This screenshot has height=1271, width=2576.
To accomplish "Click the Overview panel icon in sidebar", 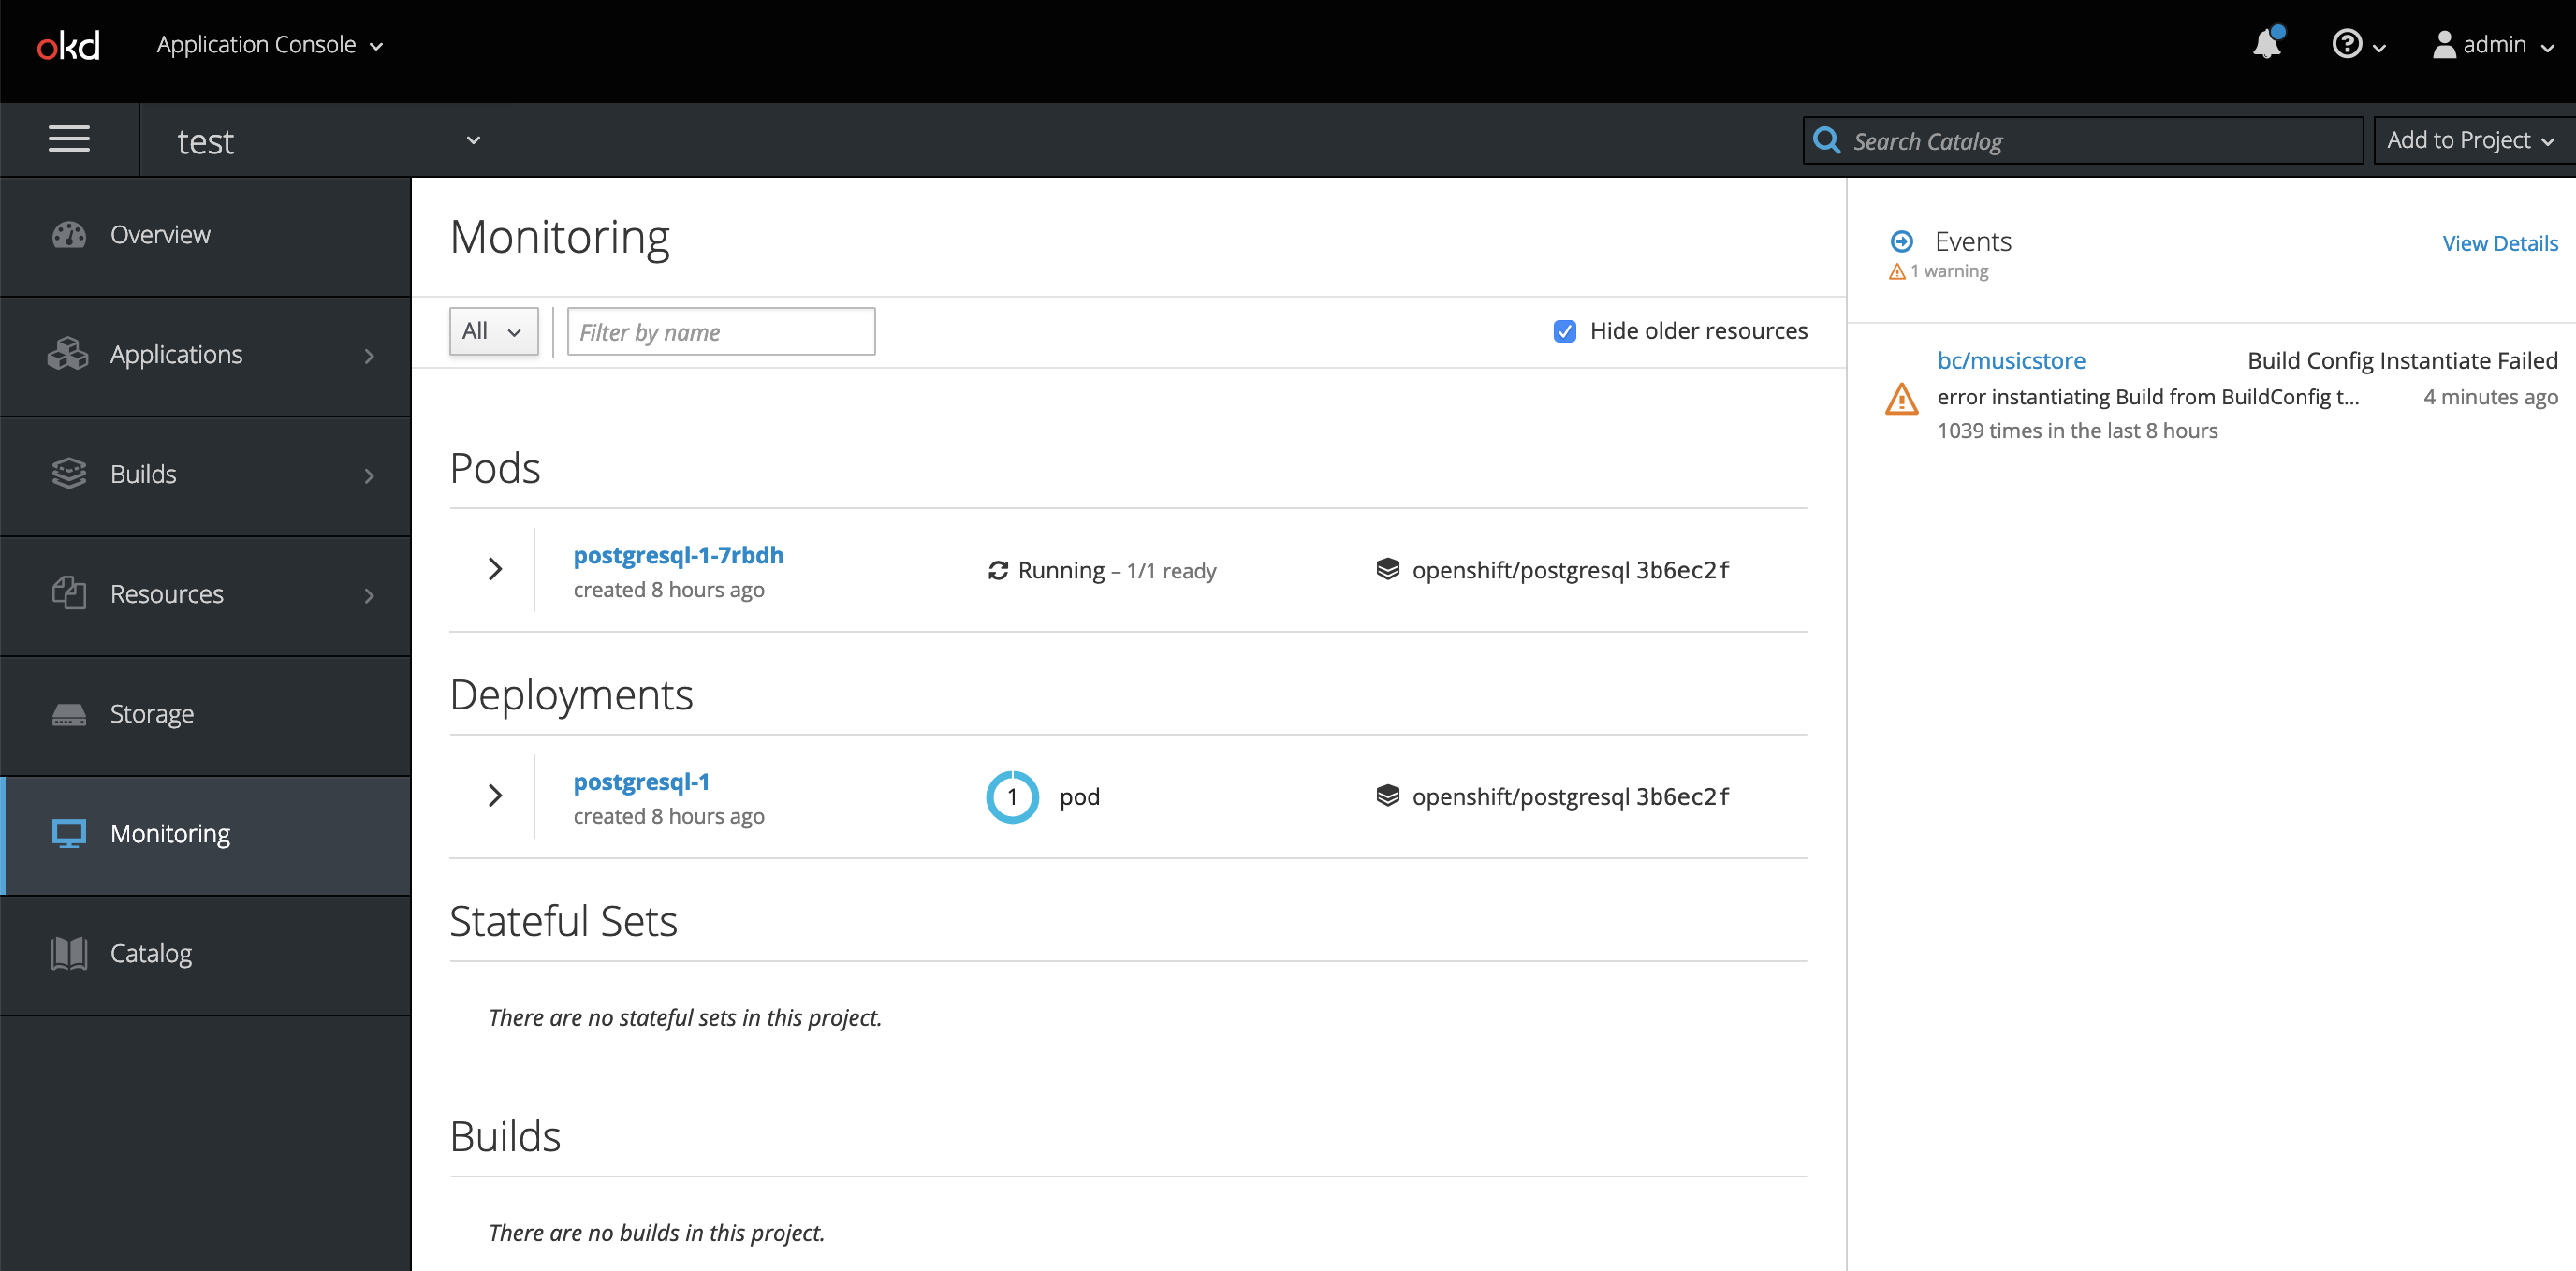I will [67, 233].
